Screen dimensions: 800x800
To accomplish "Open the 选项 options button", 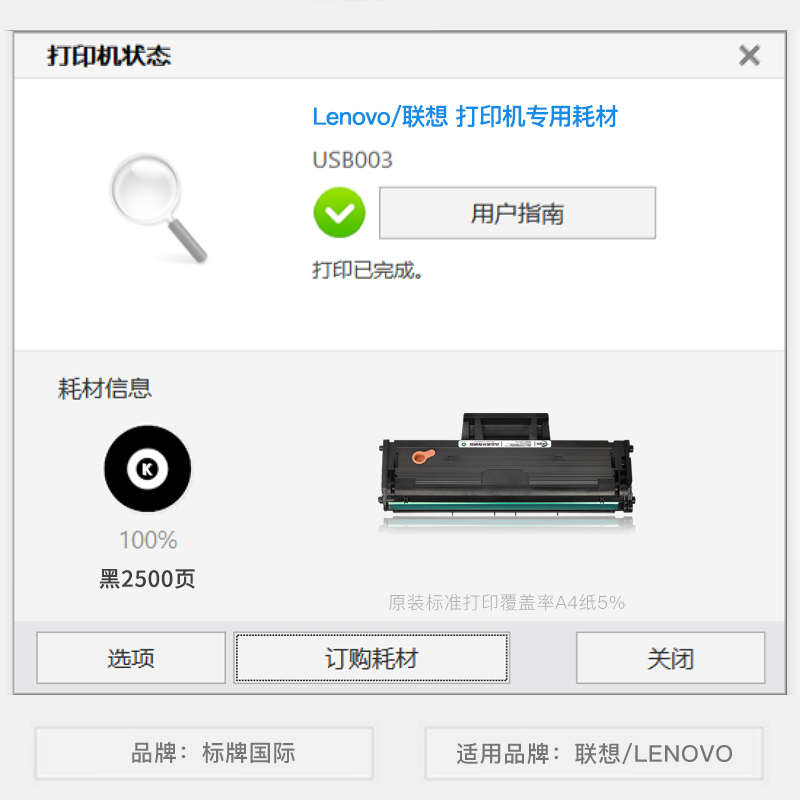I will tap(131, 658).
